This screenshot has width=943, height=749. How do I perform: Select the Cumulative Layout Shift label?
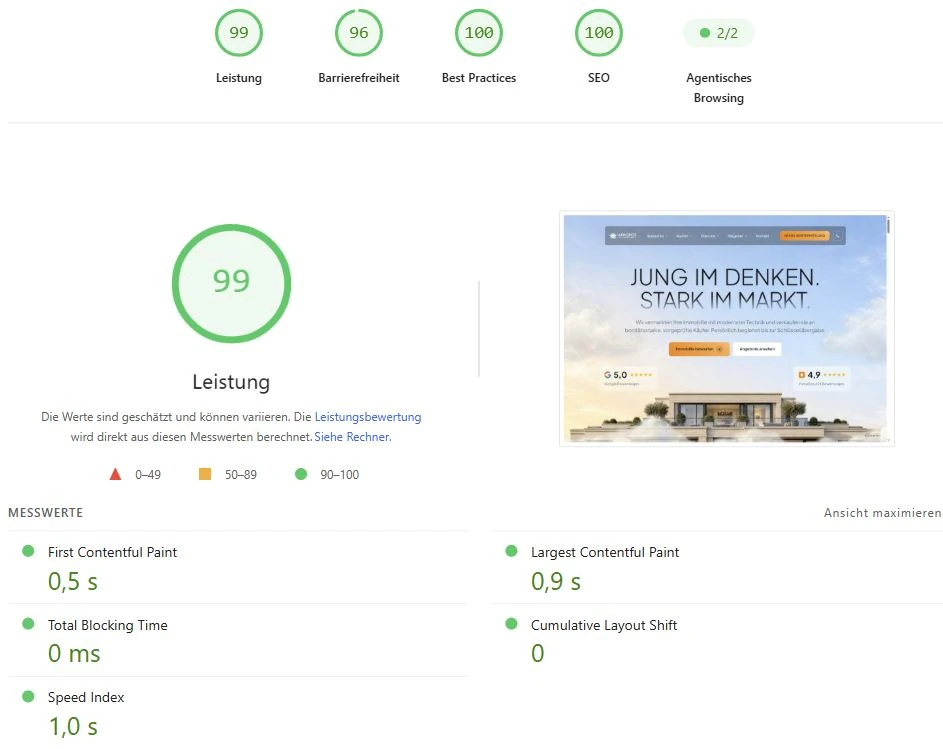coord(604,625)
